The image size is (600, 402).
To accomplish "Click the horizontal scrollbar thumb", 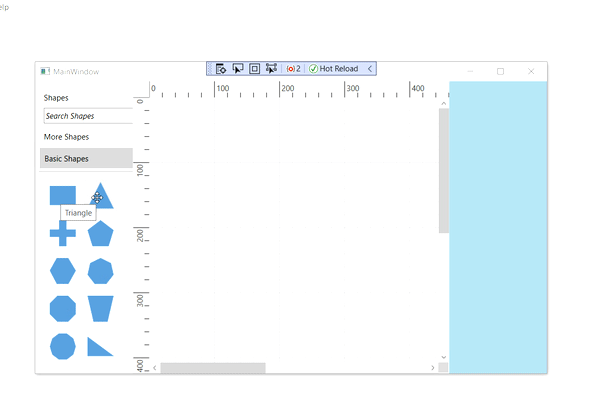I will (213, 368).
